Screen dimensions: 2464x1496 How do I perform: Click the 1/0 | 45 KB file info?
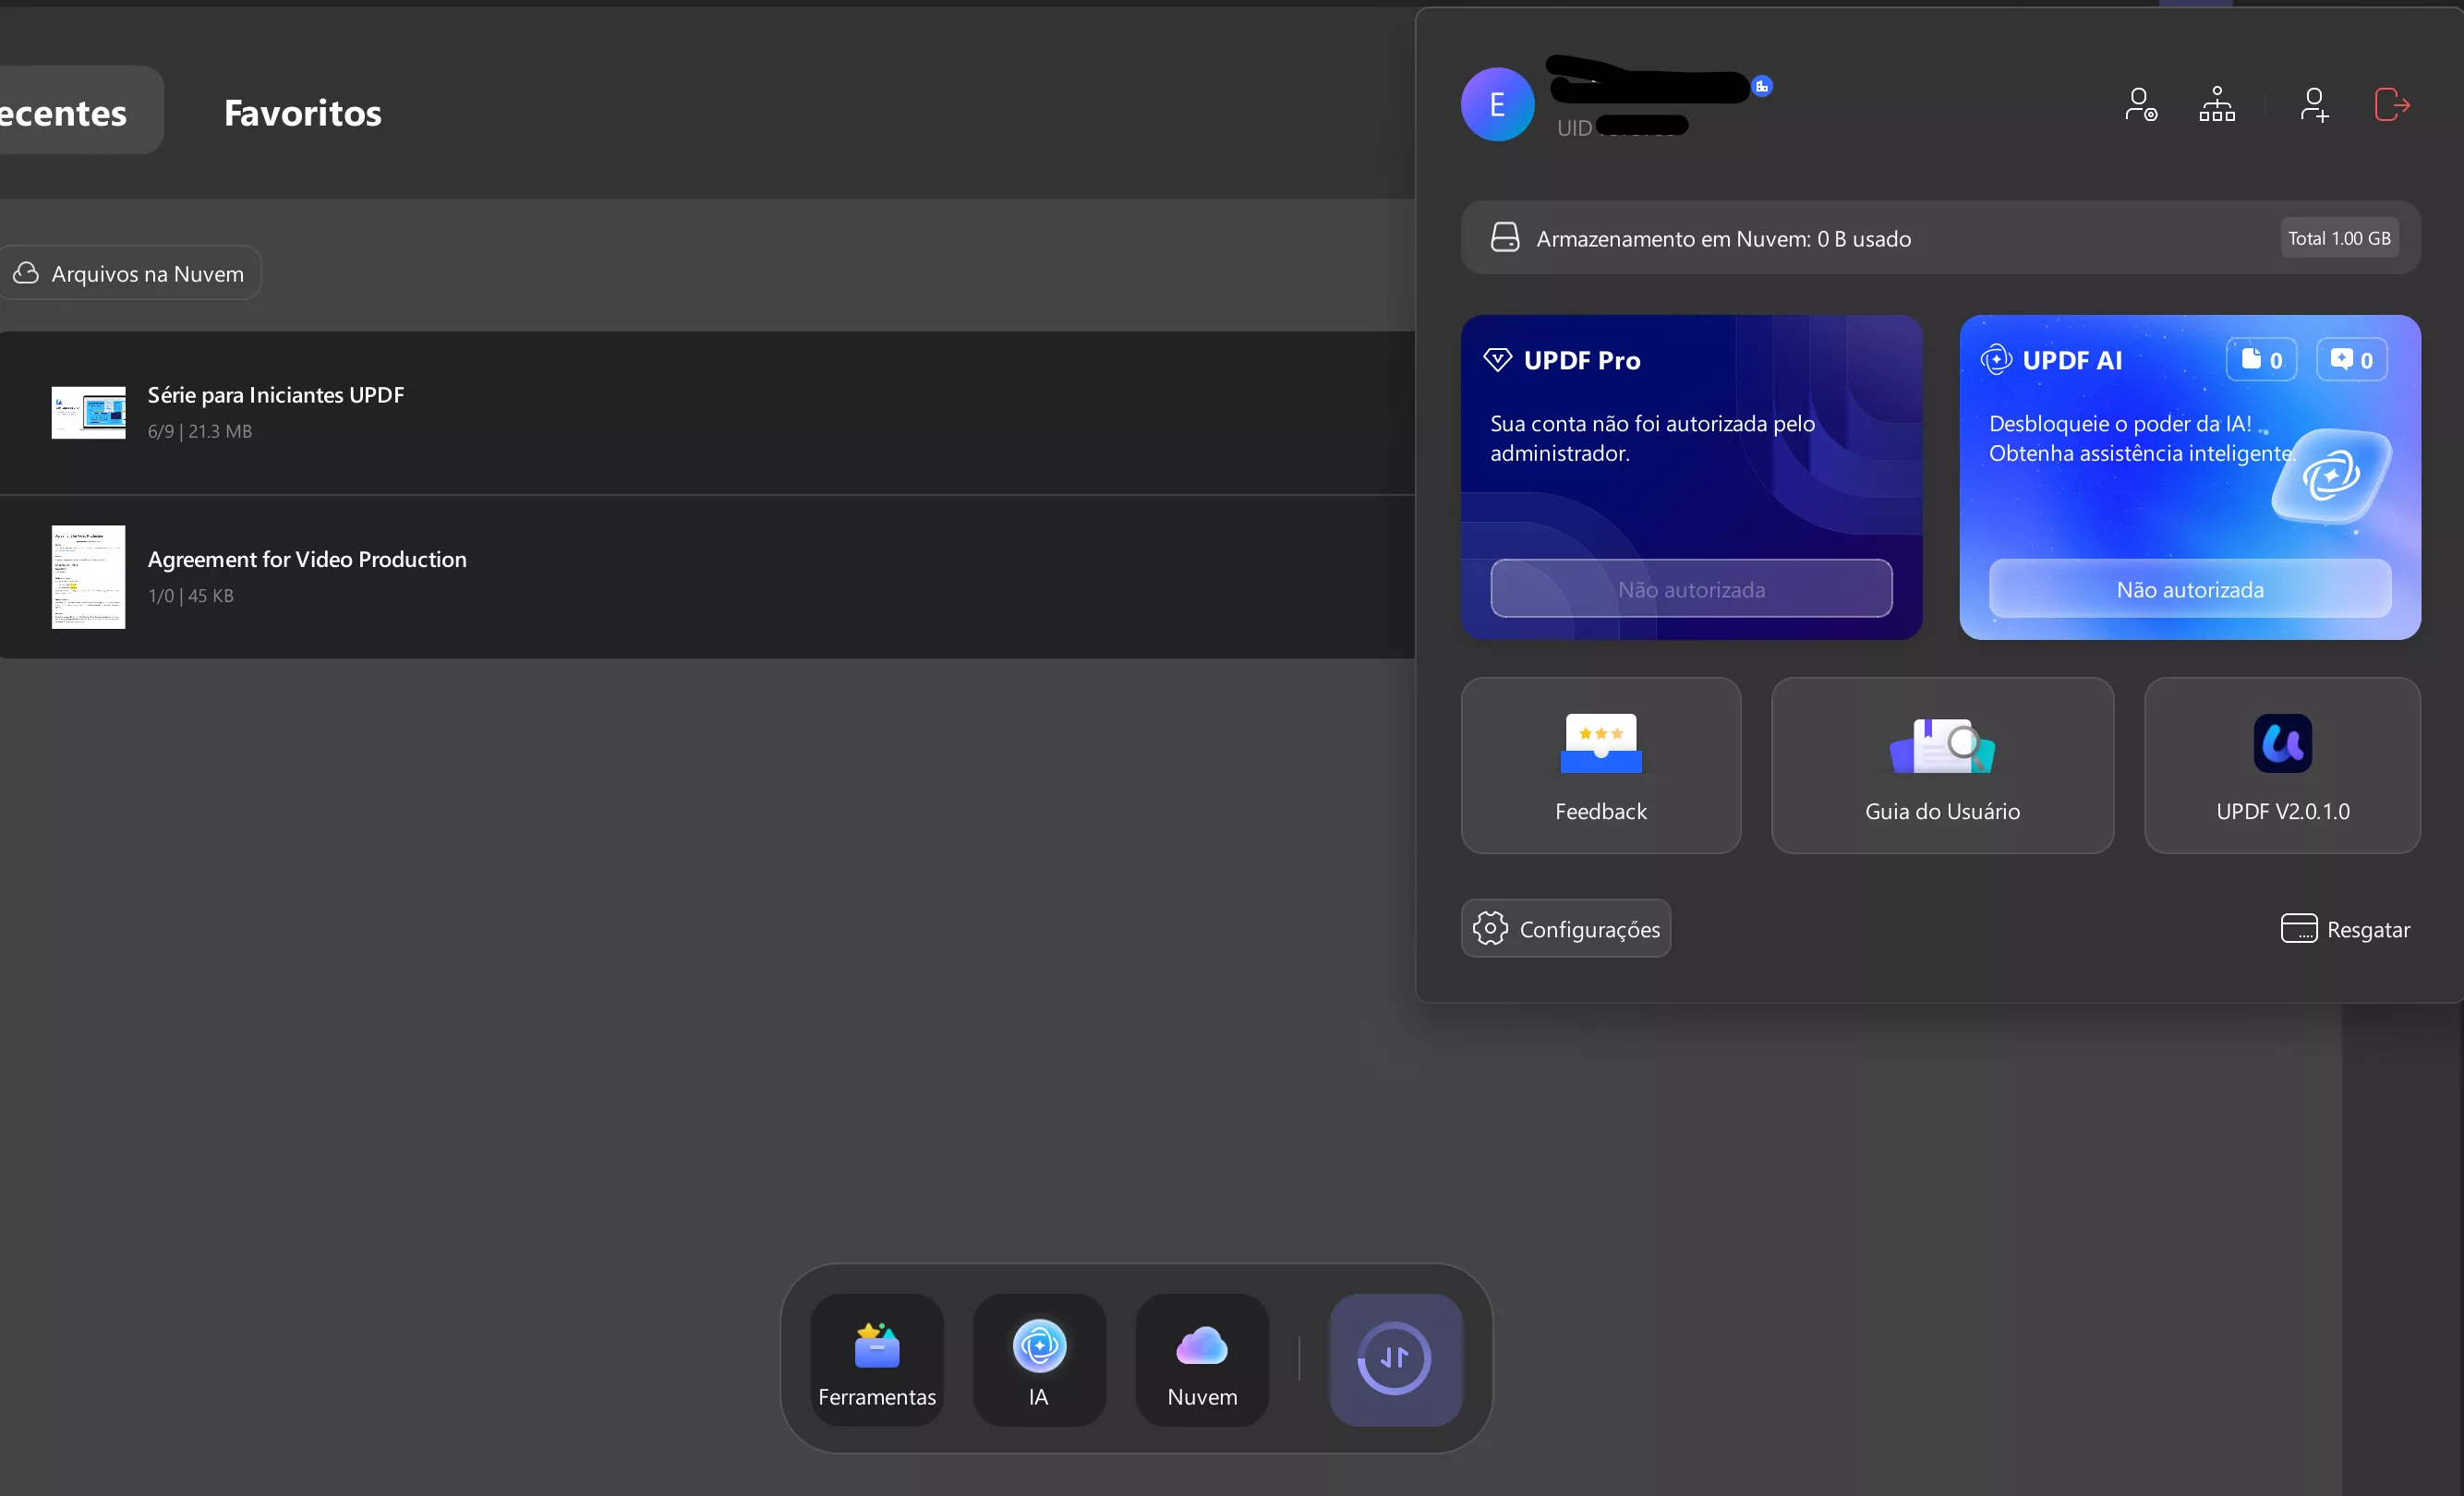tap(191, 595)
